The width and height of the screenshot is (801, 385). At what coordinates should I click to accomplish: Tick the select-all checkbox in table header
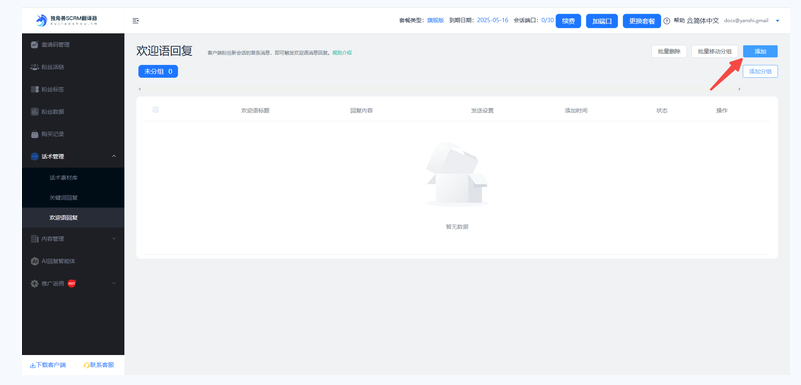tap(156, 110)
